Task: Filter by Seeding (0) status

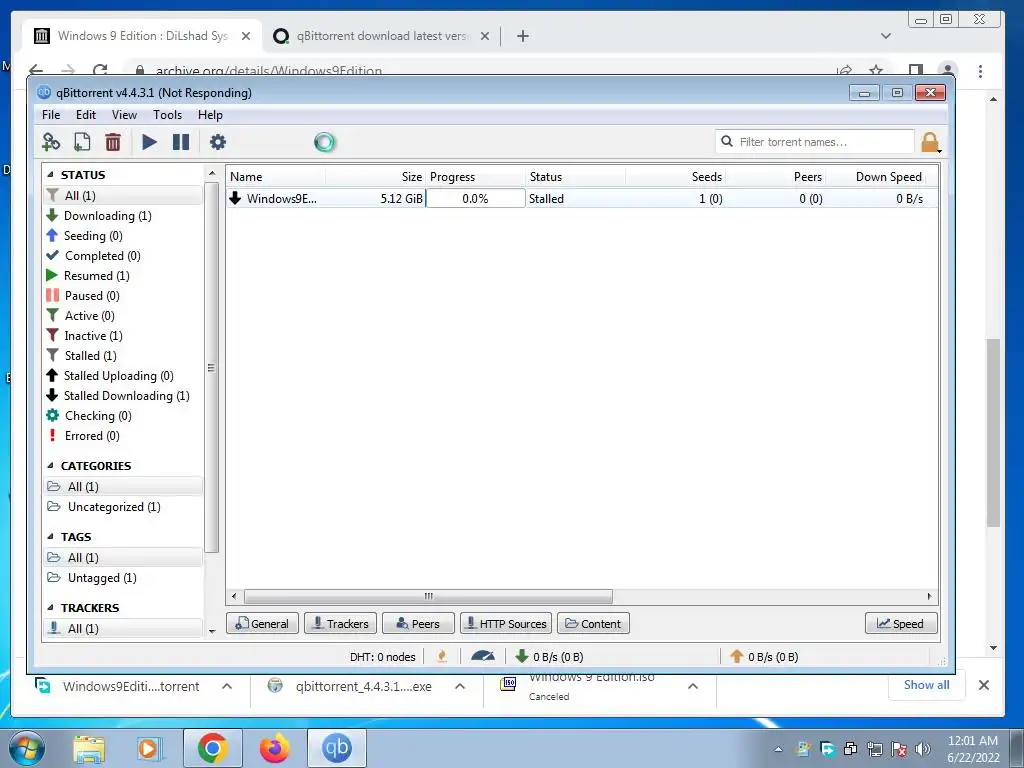Action: click(93, 236)
